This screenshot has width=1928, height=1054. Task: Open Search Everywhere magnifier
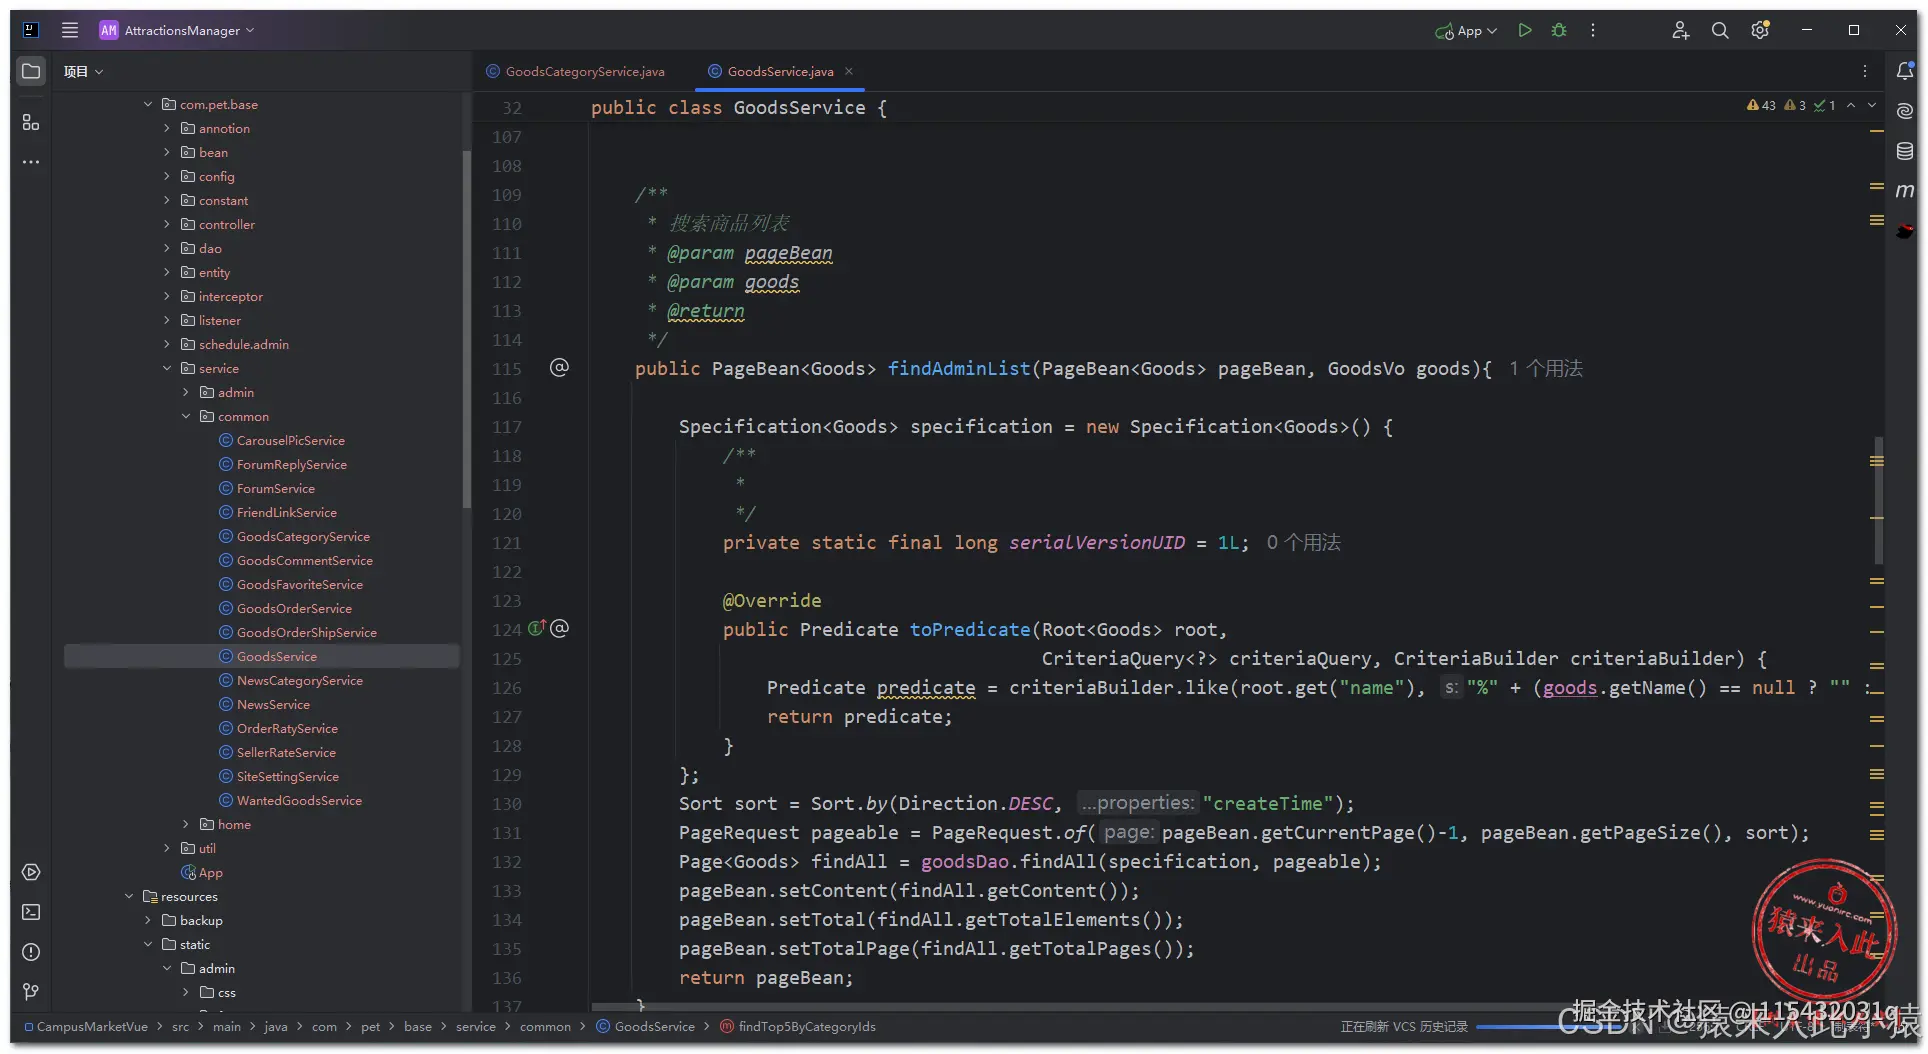(1720, 30)
